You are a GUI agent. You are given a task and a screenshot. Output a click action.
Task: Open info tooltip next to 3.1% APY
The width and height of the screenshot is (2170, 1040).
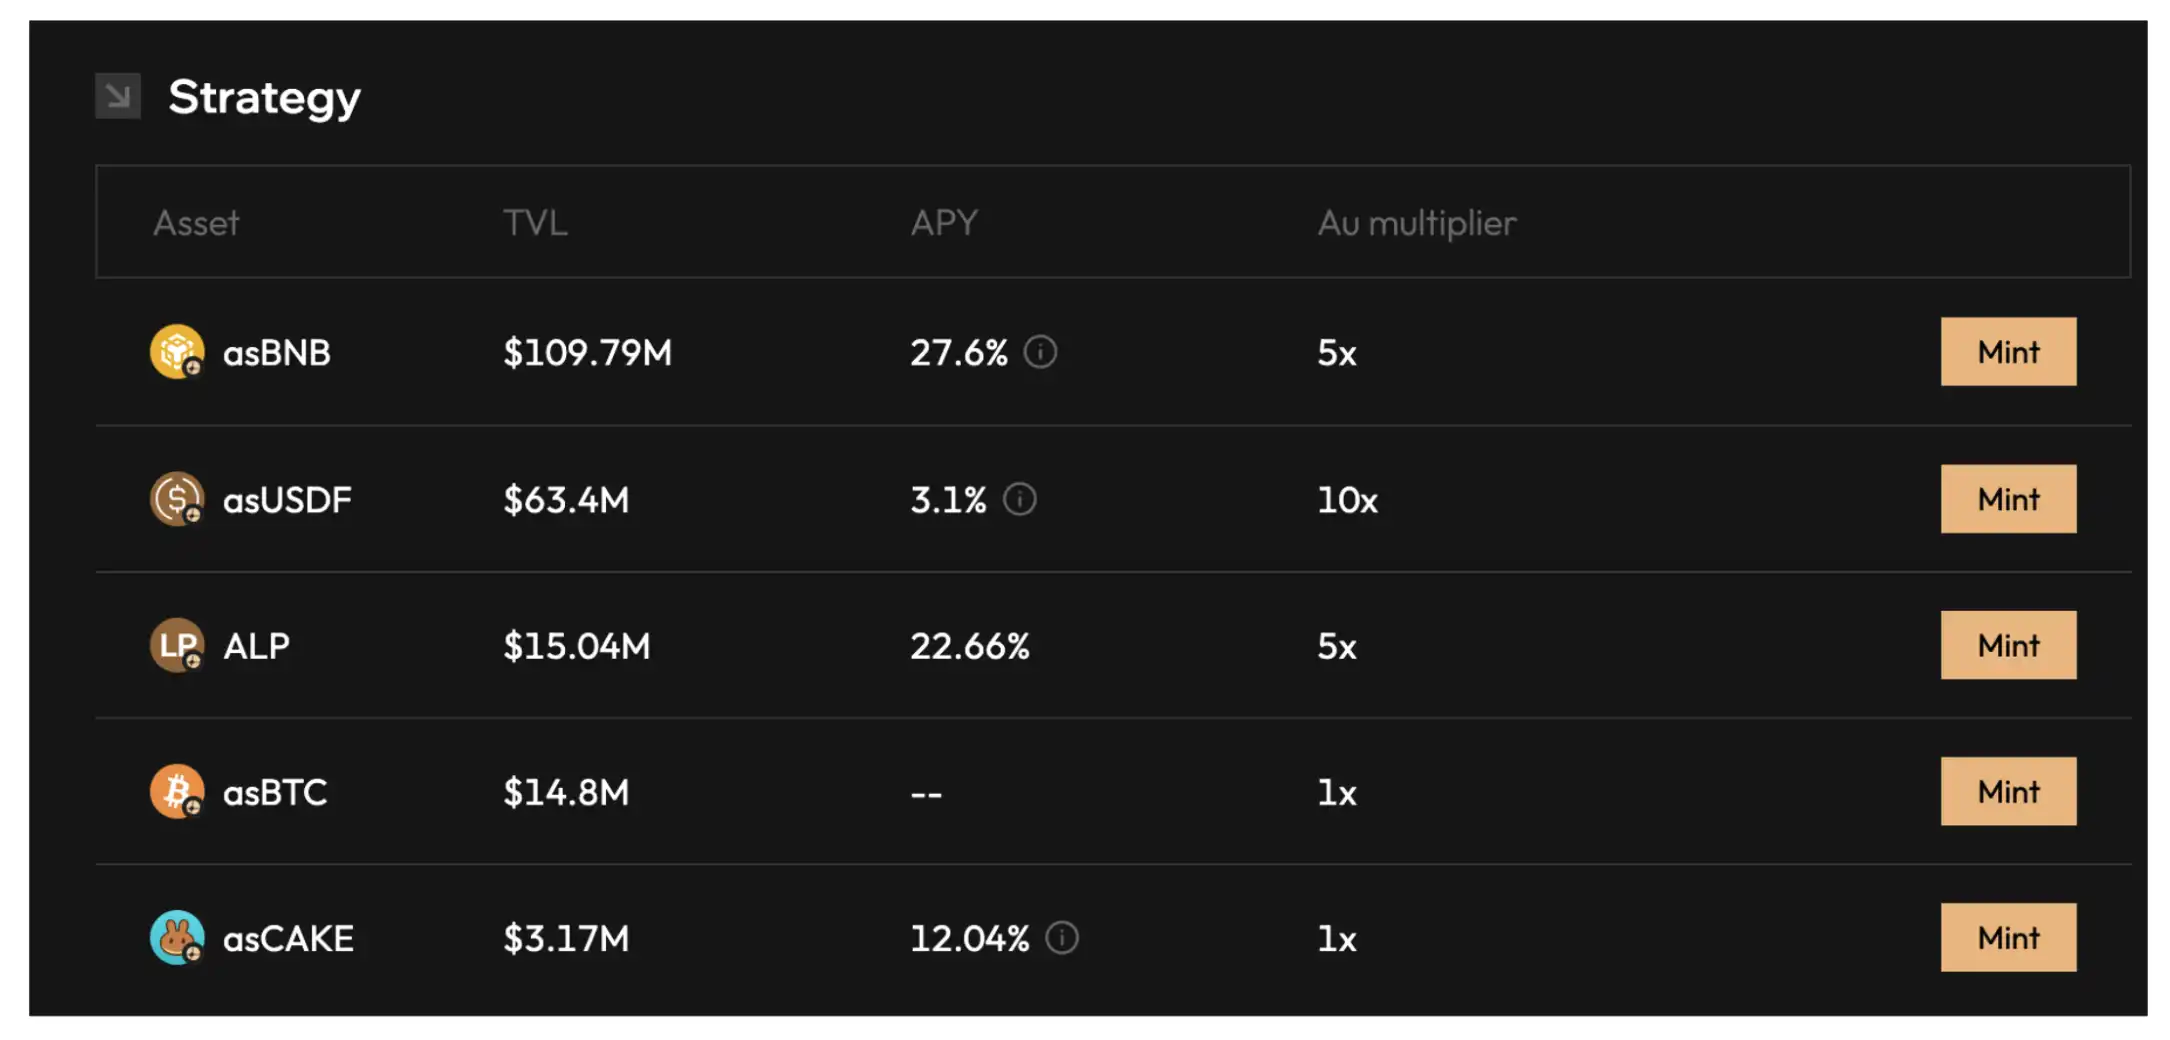1019,499
